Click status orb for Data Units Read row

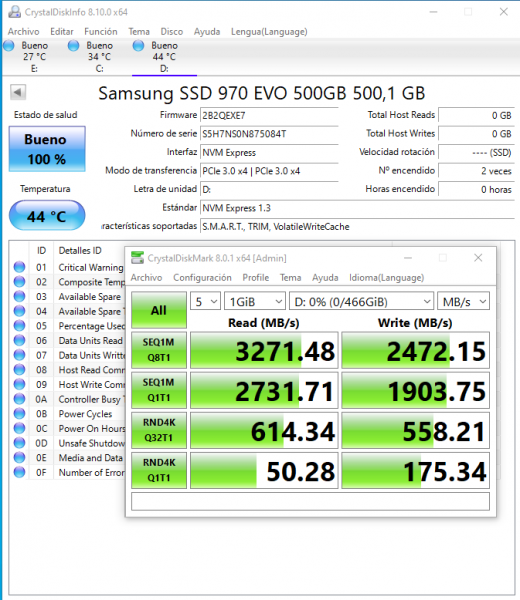click(x=20, y=340)
